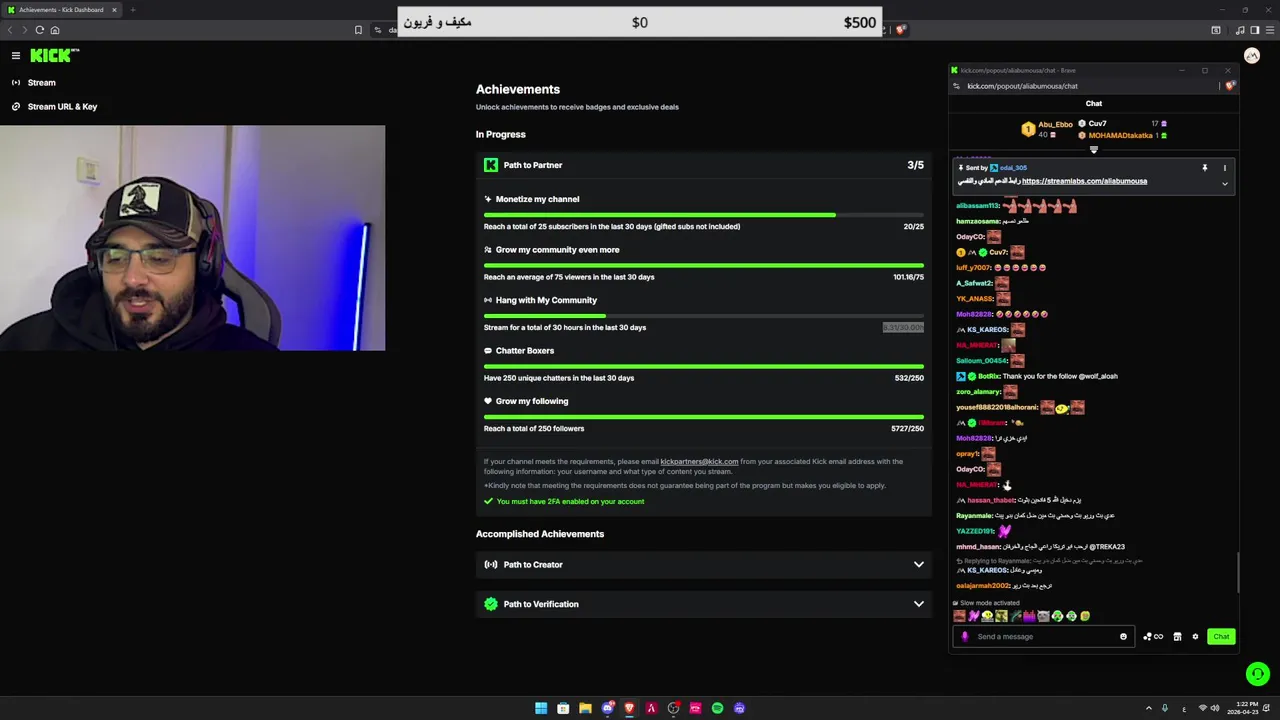1280x720 pixels.
Task: Open the channel points infinity button
Action: 1154,637
